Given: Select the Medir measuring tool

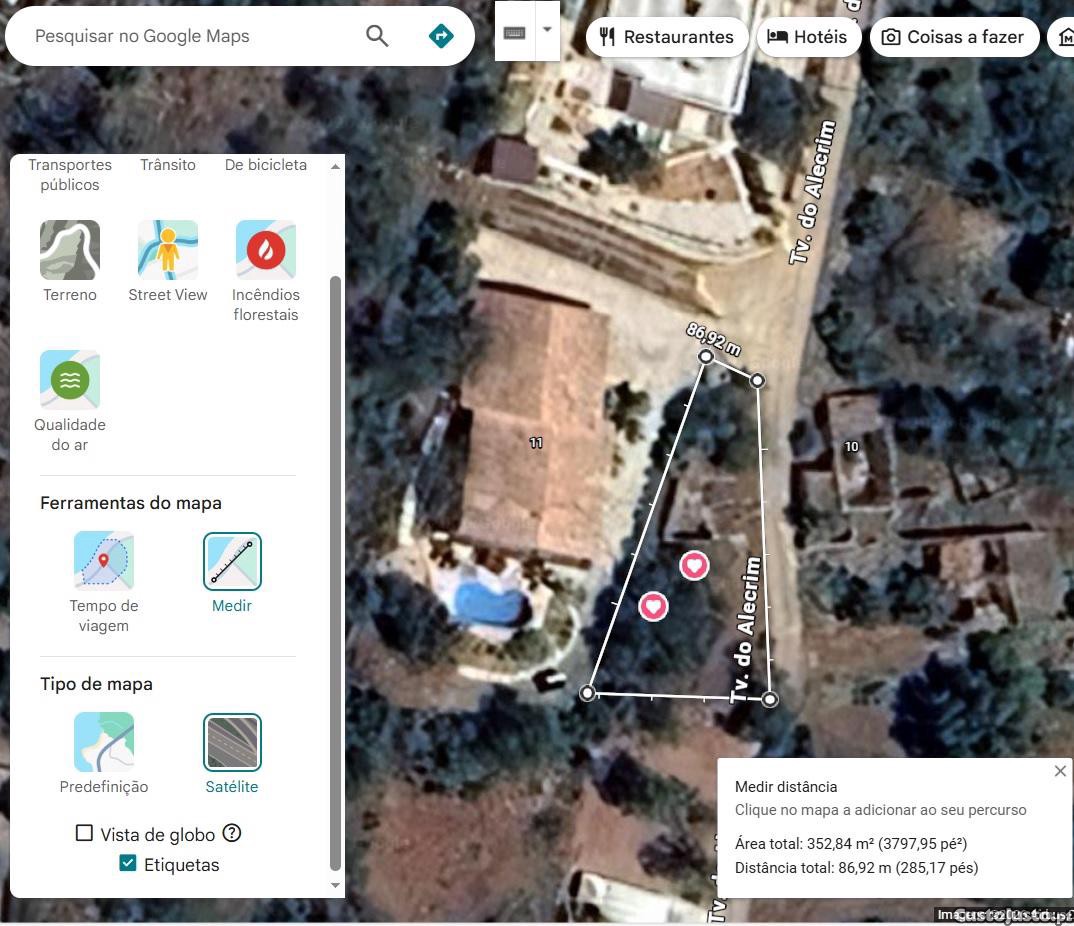Looking at the screenshot, I should [x=232, y=561].
